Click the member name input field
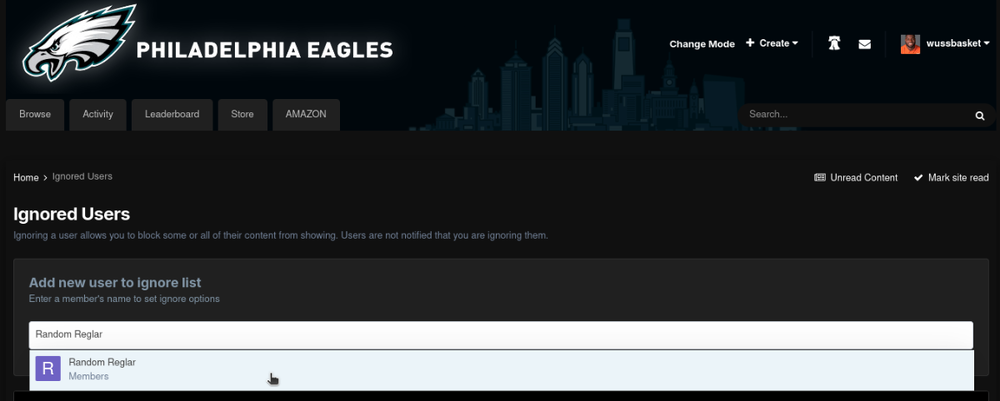The height and width of the screenshot is (401, 1000). tap(500, 335)
